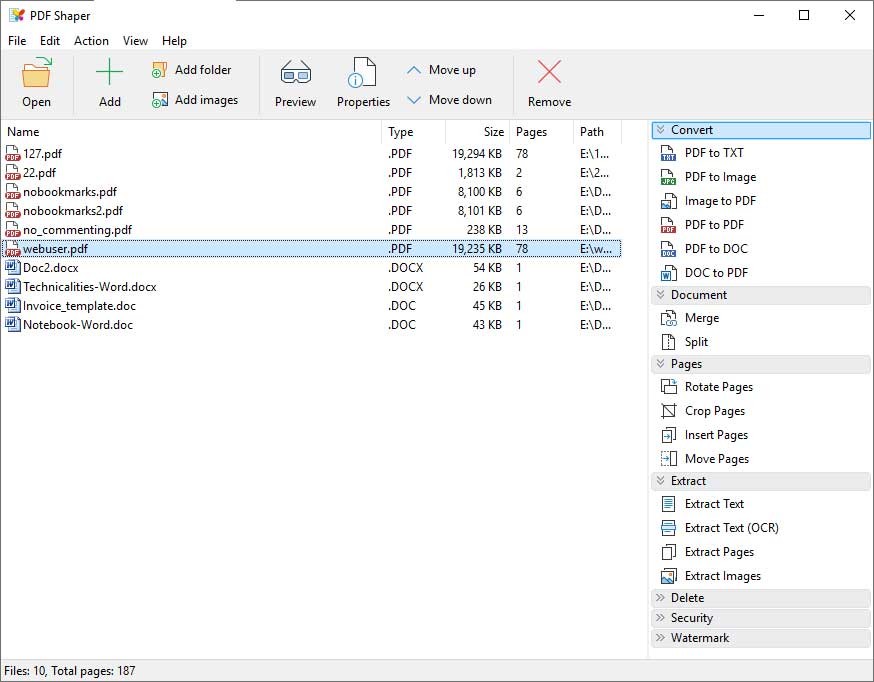This screenshot has width=874, height=682.
Task: Select the Rotate Pages tool
Action: click(707, 387)
